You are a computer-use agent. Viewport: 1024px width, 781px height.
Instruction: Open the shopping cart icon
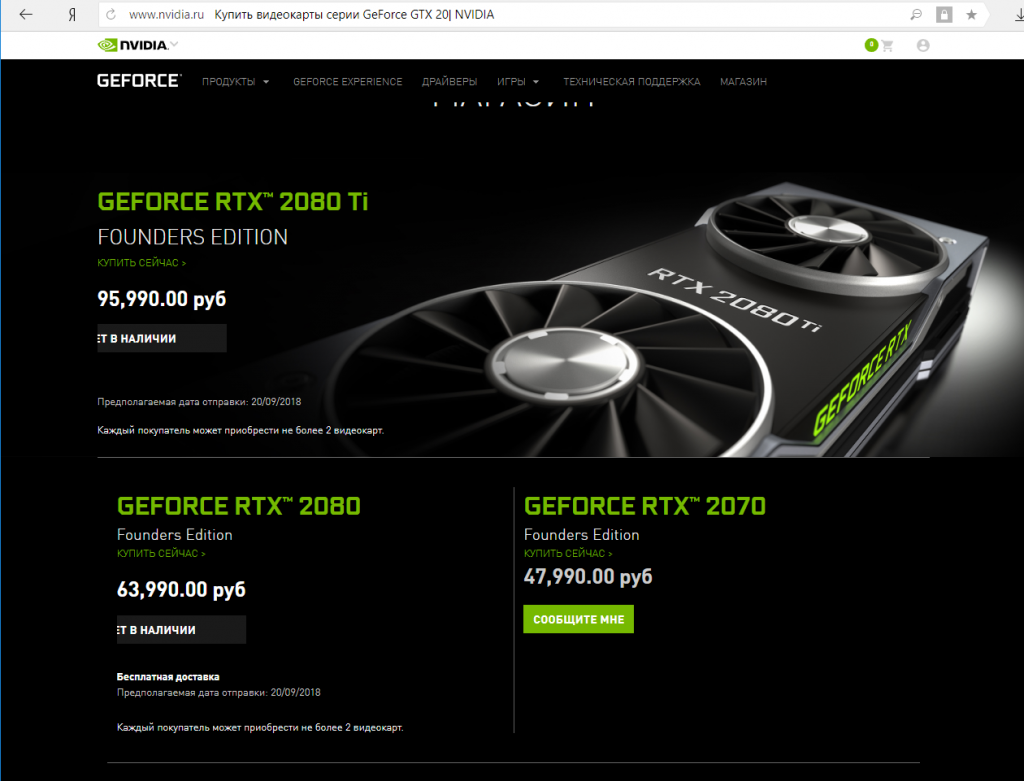pyautogui.click(x=886, y=46)
